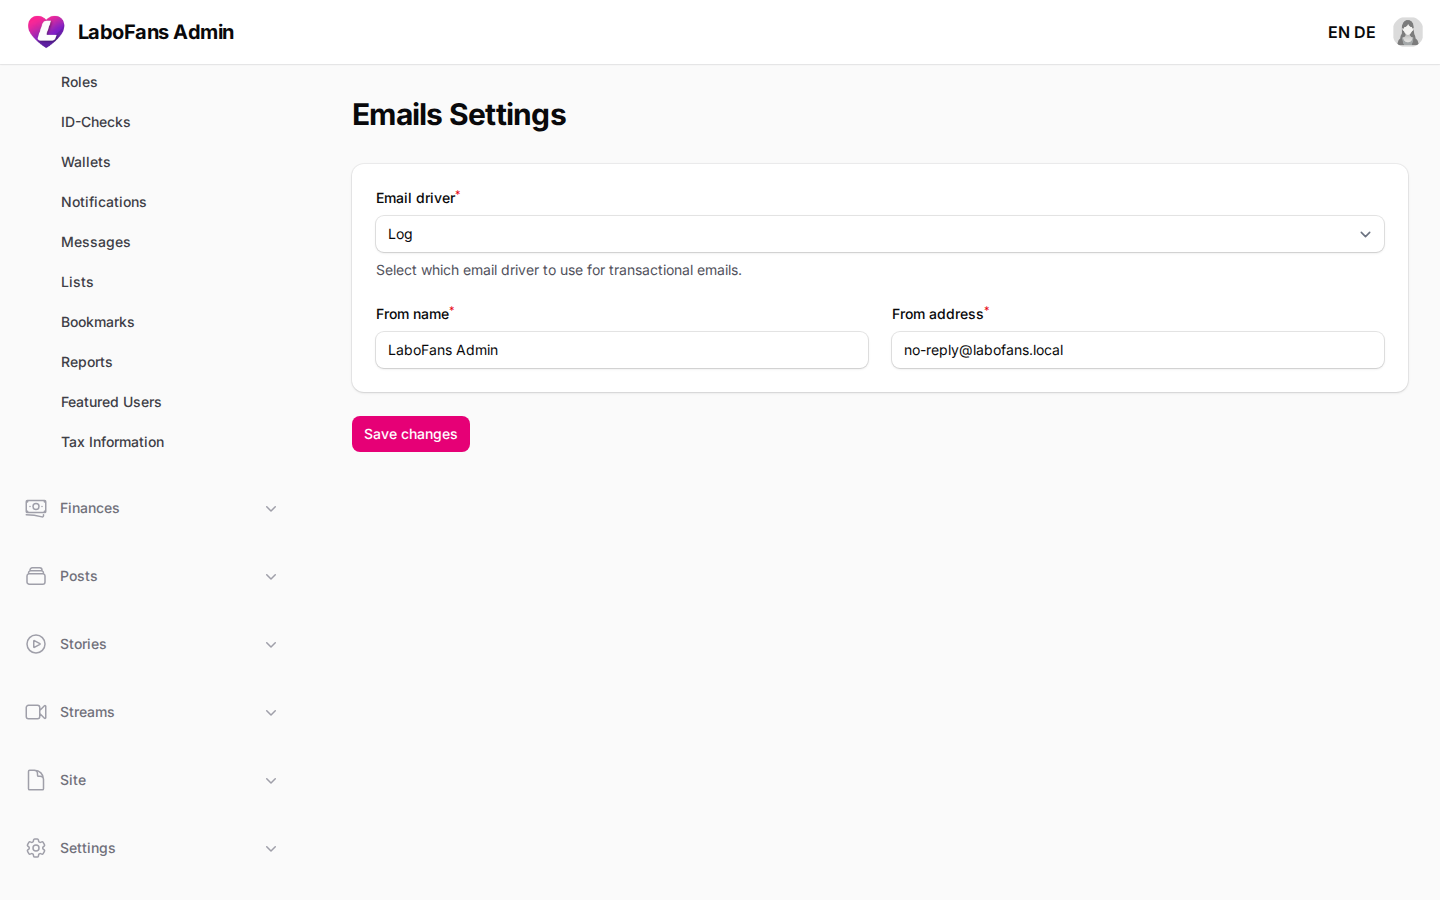
Task: Expand the Finances section chevron
Action: point(271,509)
